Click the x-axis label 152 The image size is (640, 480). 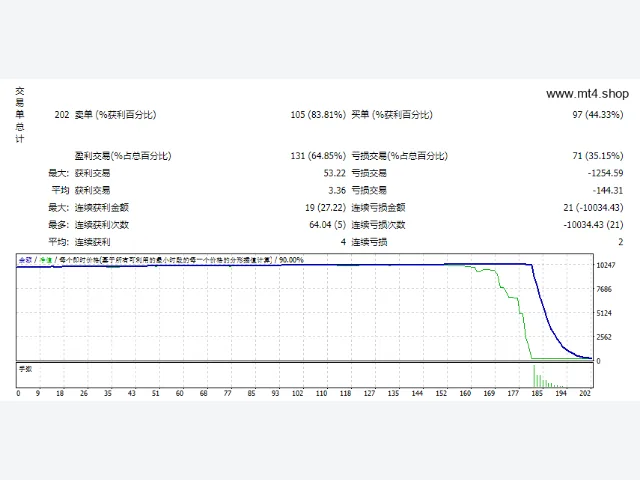point(441,393)
